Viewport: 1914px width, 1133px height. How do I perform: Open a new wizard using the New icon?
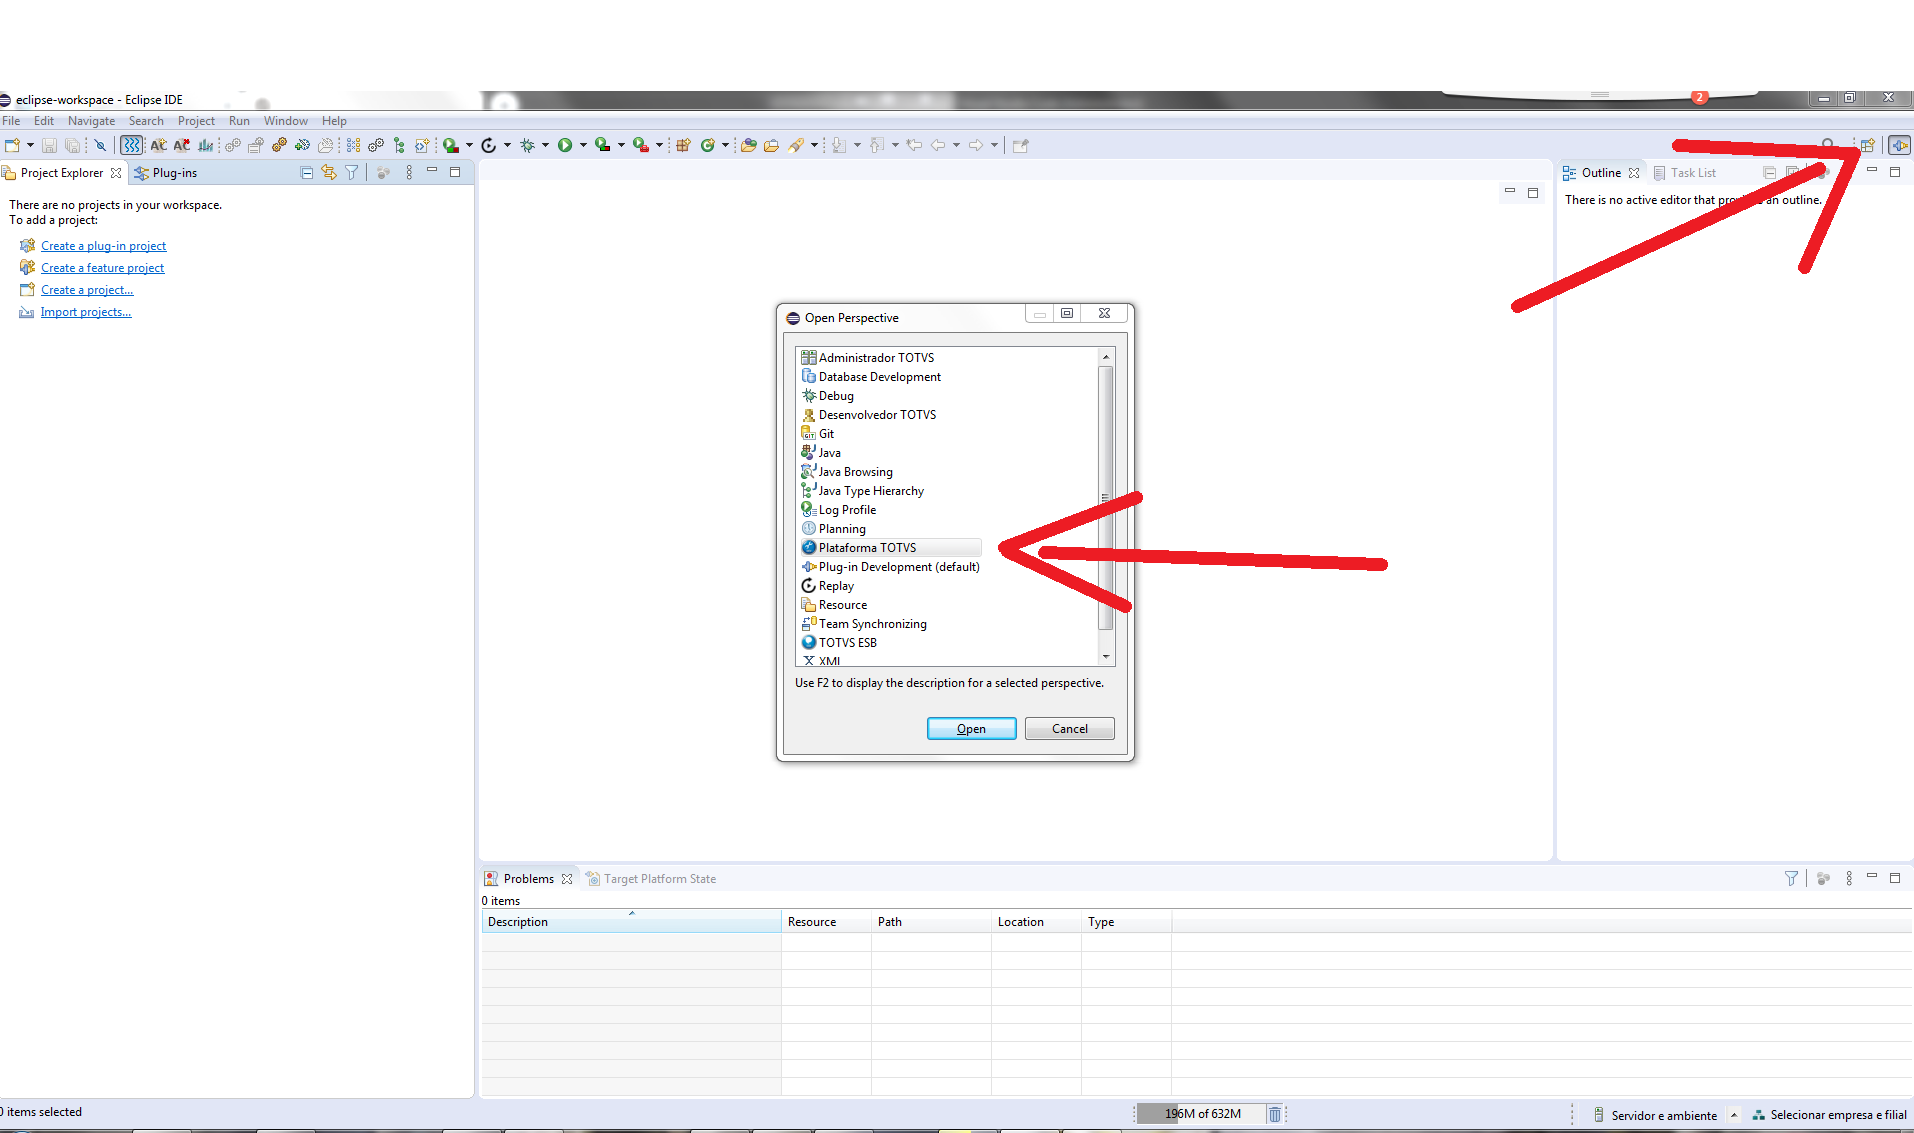(x=15, y=145)
